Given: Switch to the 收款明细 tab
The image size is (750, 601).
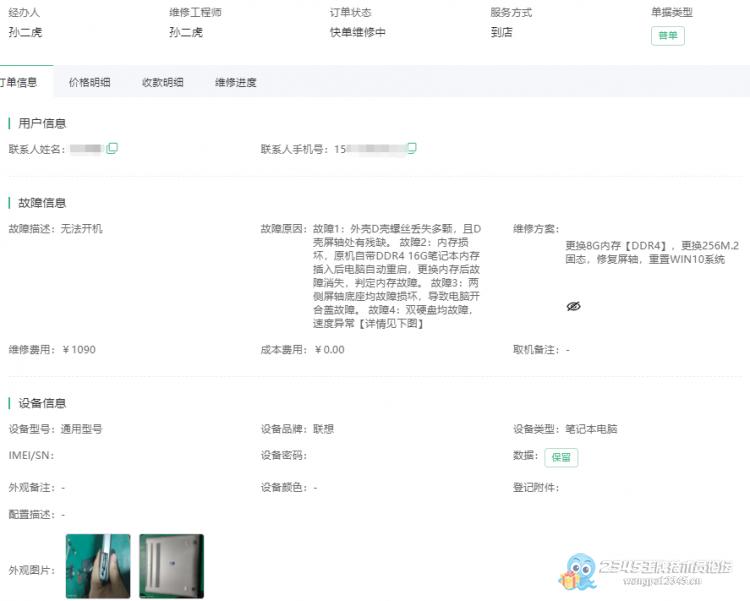Looking at the screenshot, I should [163, 82].
